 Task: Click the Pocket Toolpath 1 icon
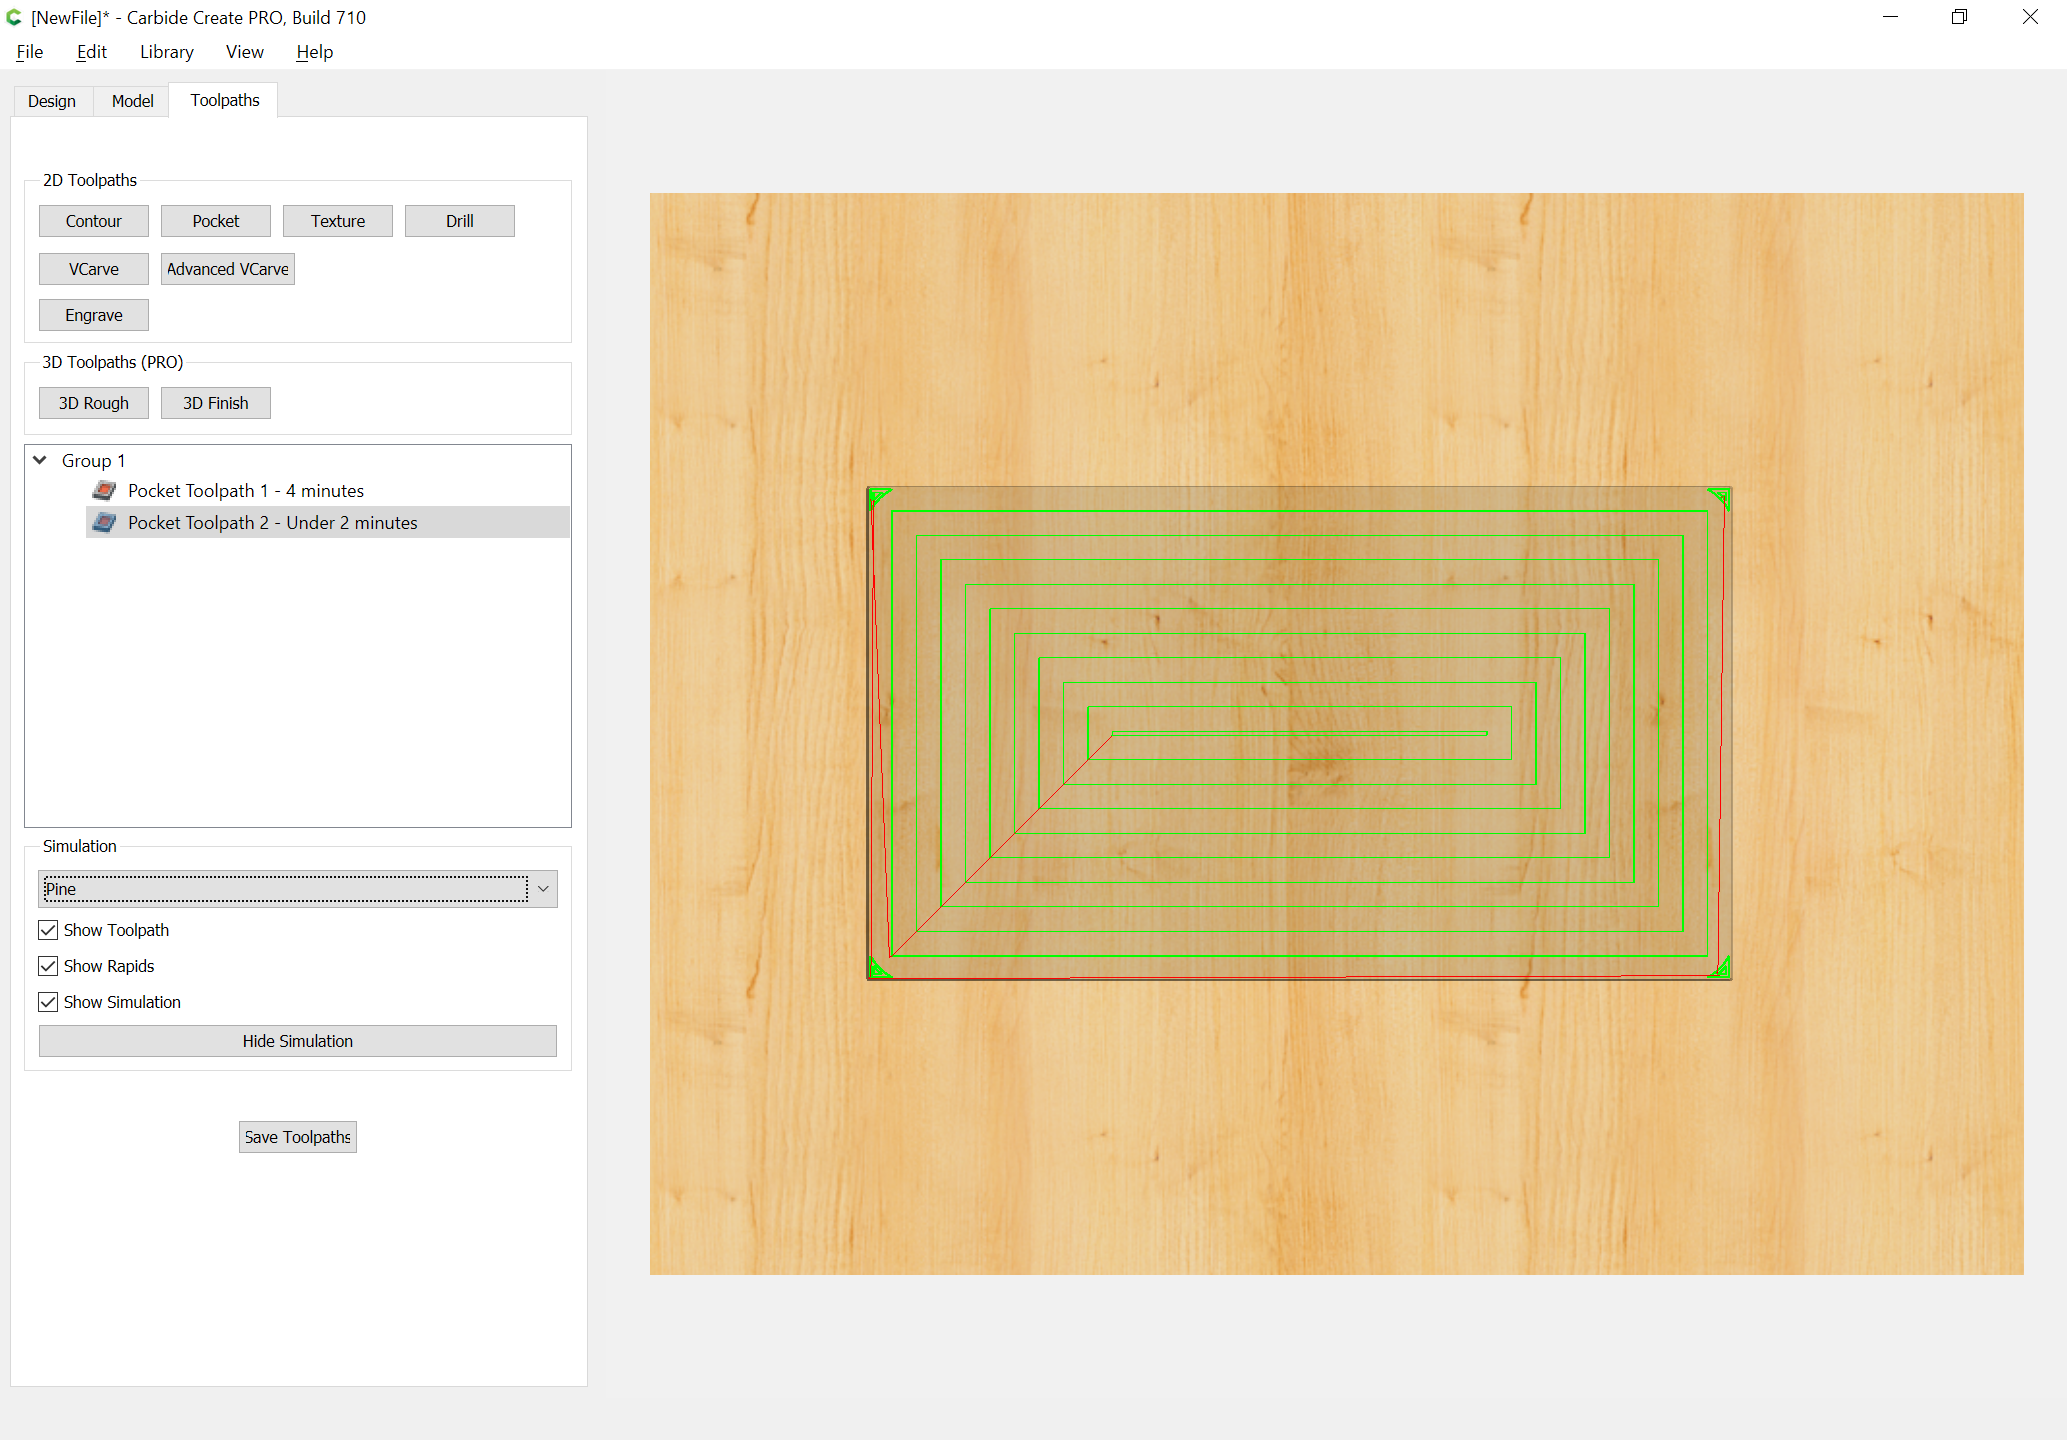[x=104, y=490]
